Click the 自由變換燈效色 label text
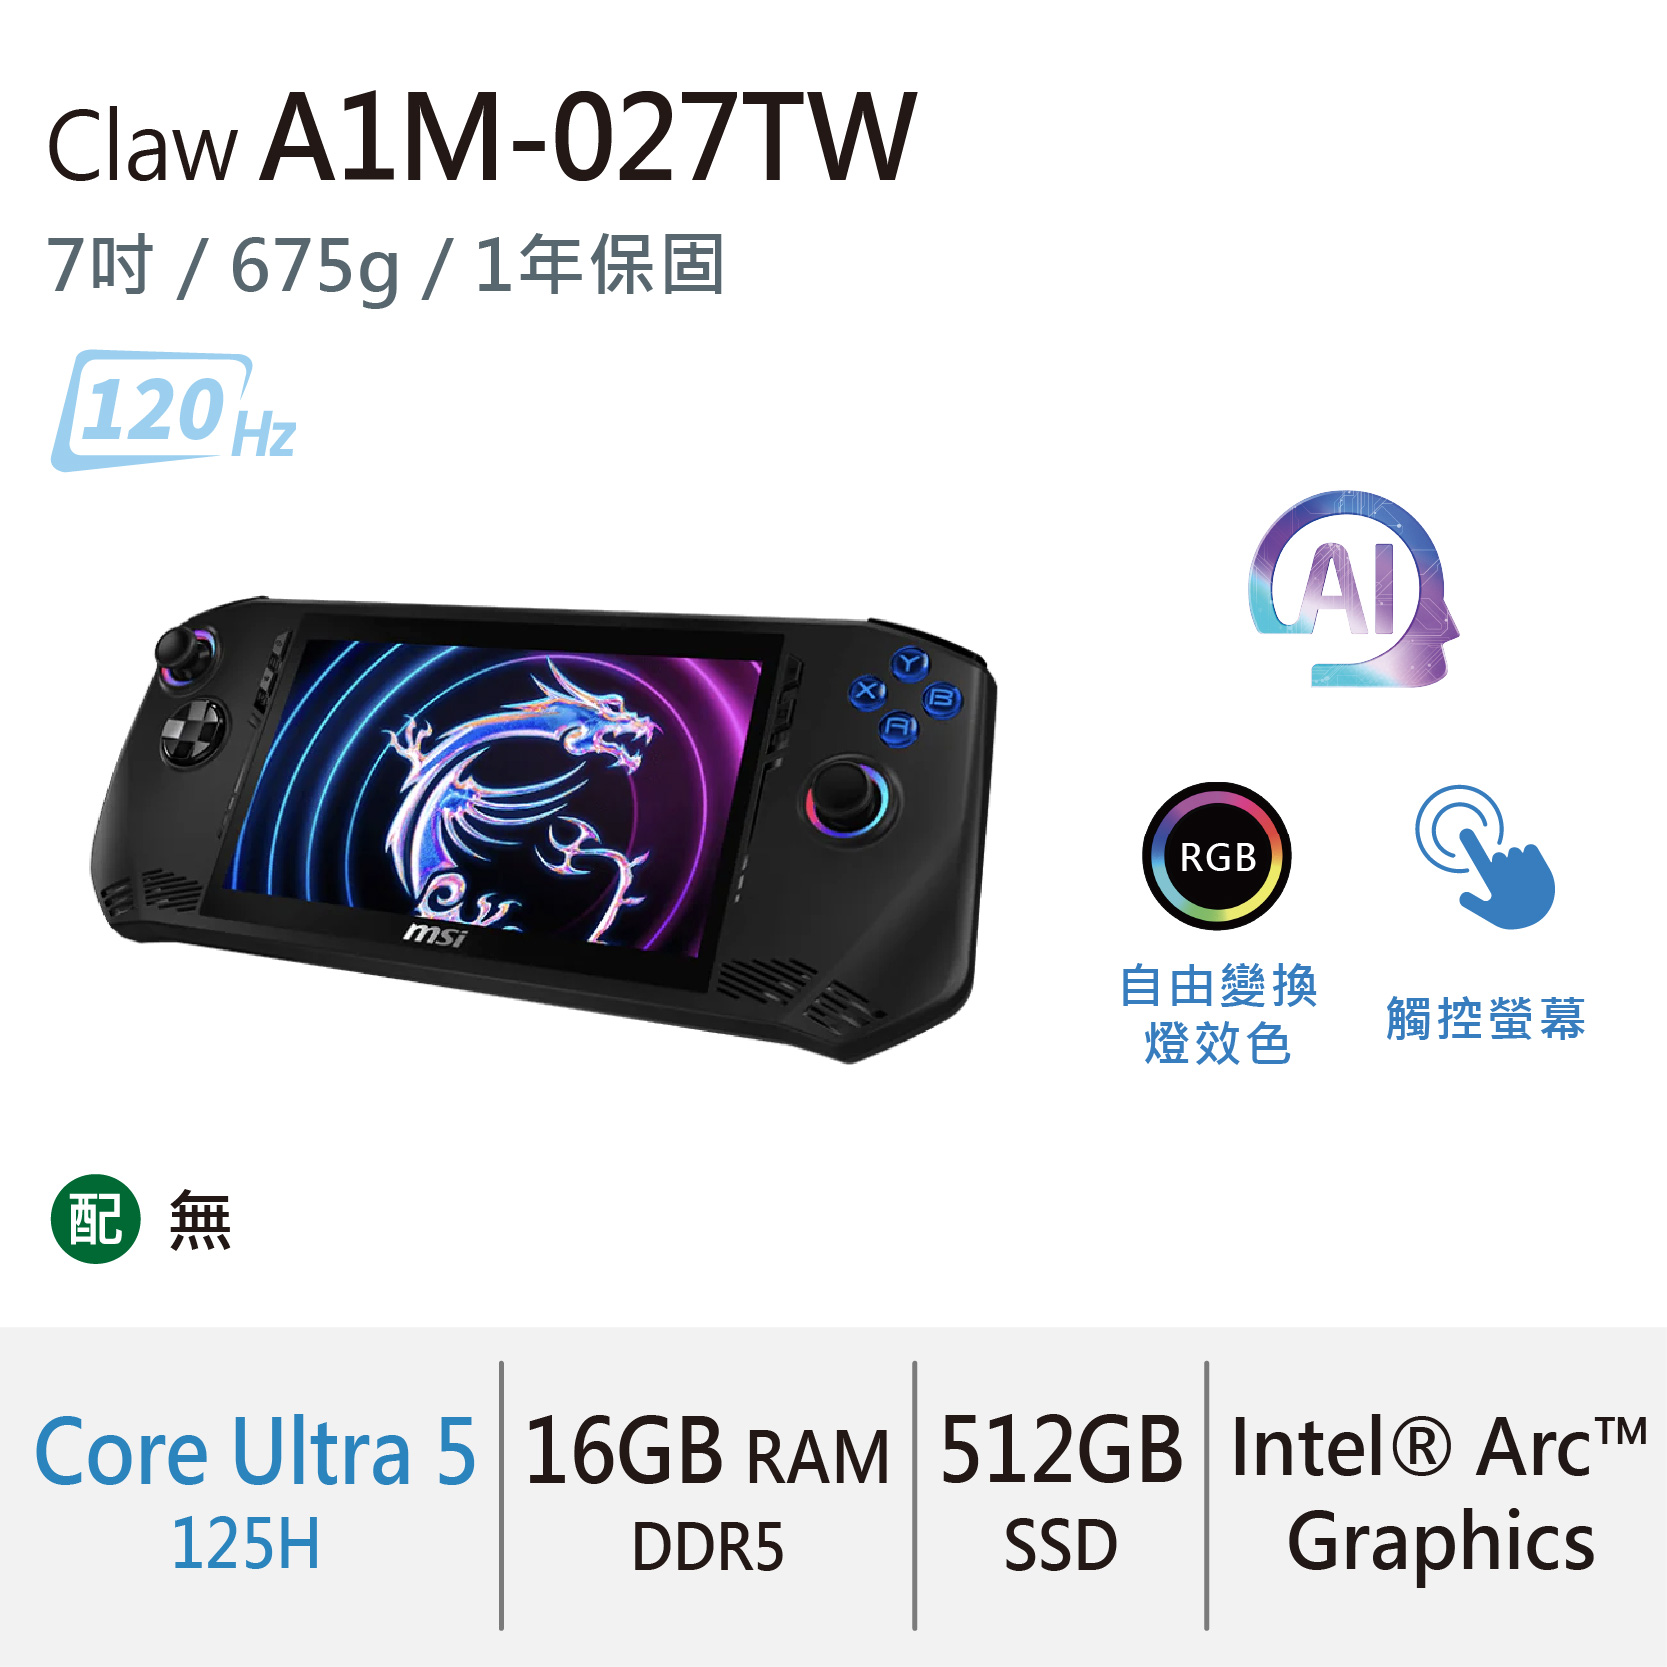The image size is (1667, 1667). pos(1218,1015)
